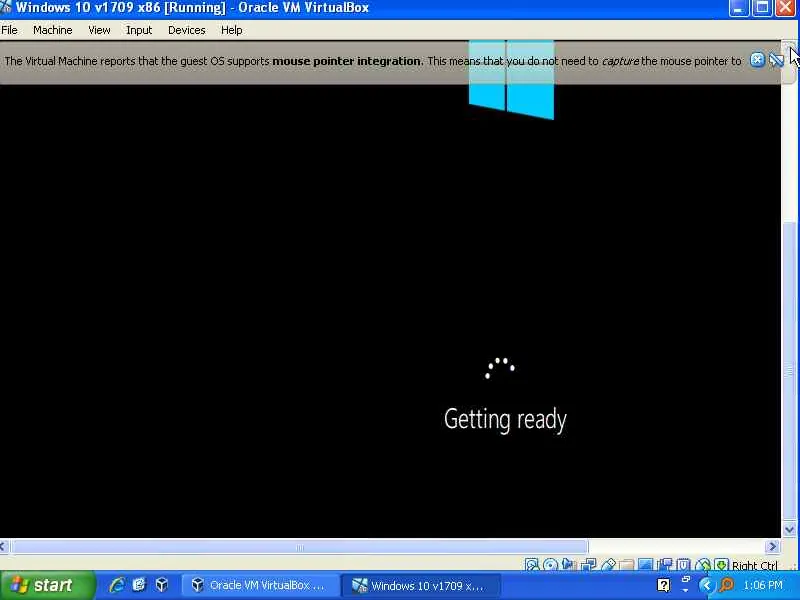The width and height of the screenshot is (800, 600).
Task: Click the don't-show-again icon on the notification bar
Action: [776, 60]
